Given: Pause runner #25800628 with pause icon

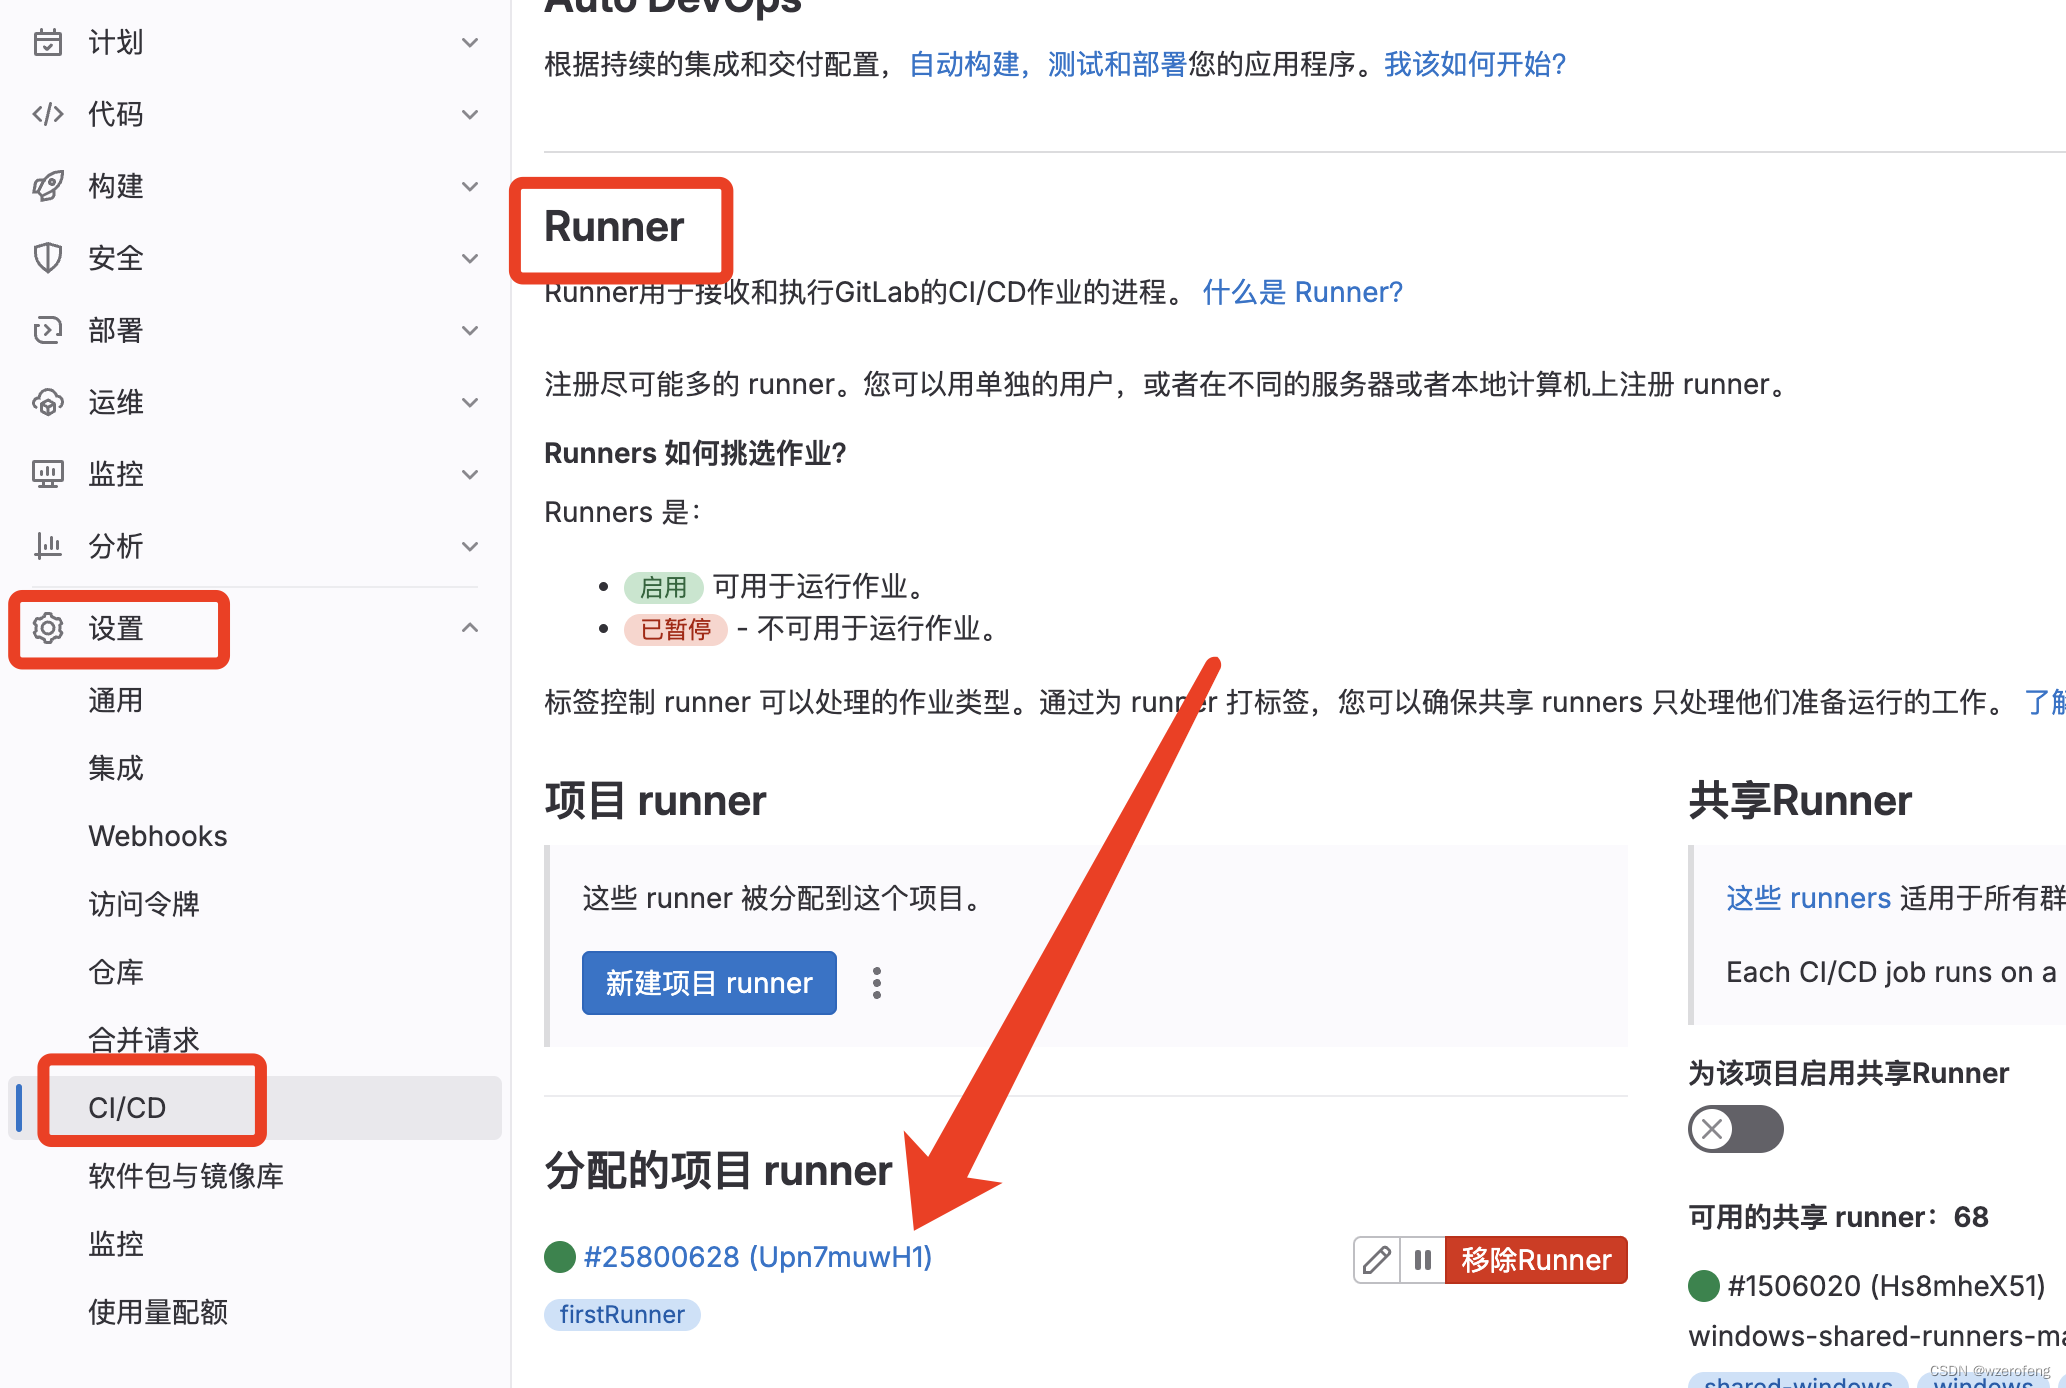Looking at the screenshot, I should coord(1422,1260).
